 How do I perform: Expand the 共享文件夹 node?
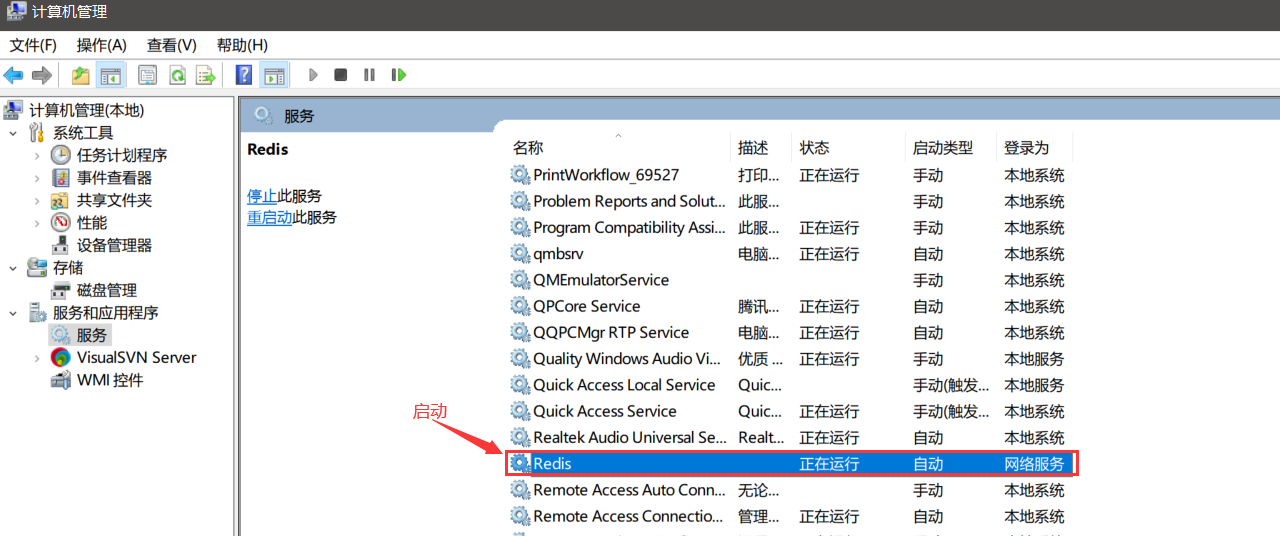tap(37, 200)
